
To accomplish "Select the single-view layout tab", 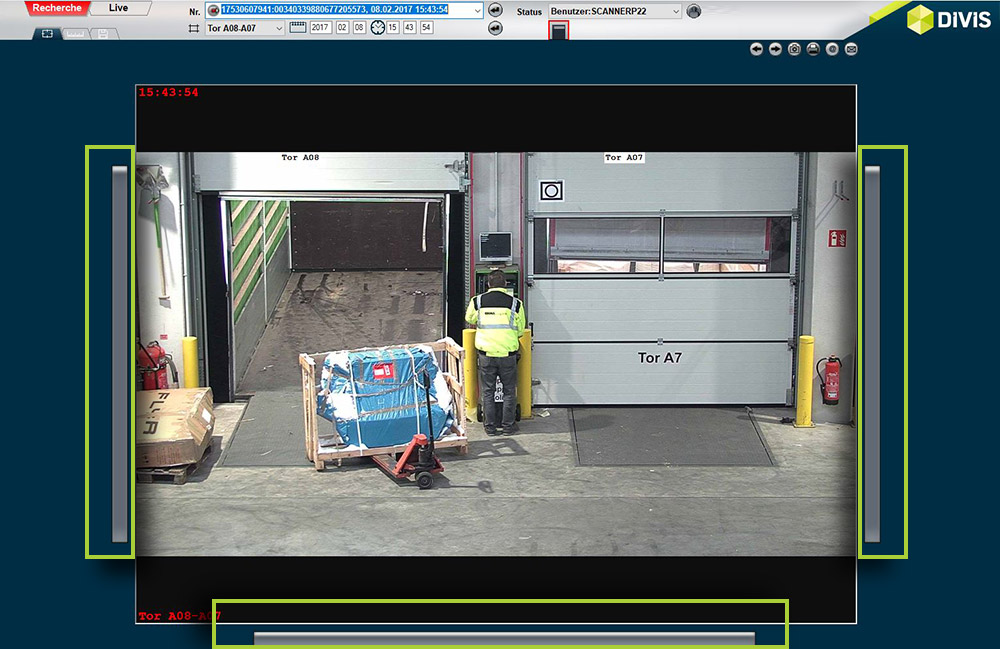I will (47, 33).
